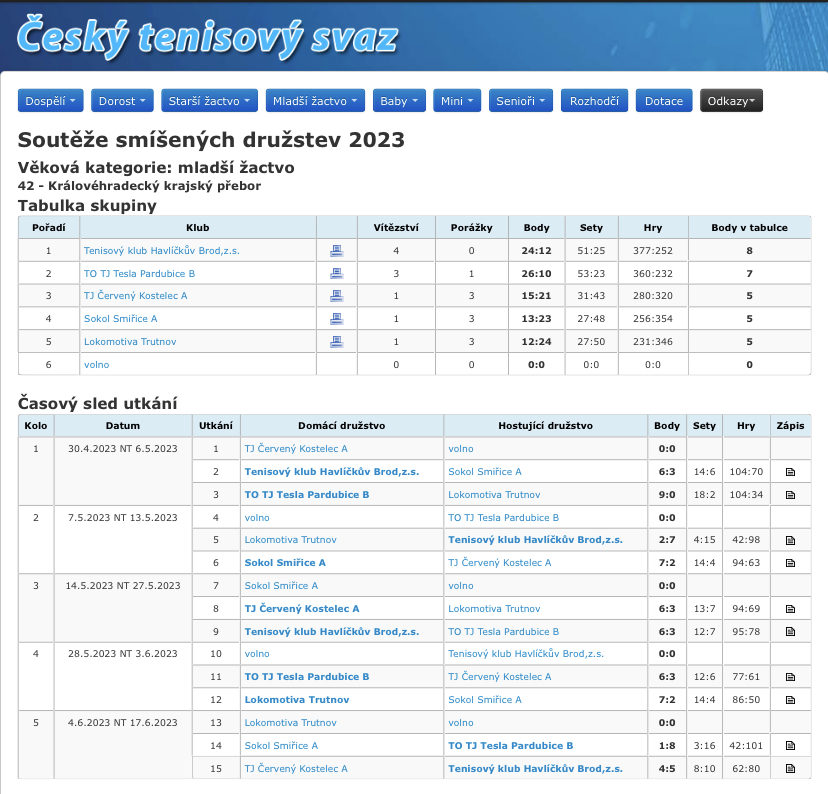The height and width of the screenshot is (794, 828).
Task: Open Sokol Smiřice A in standings table
Action: click(120, 319)
